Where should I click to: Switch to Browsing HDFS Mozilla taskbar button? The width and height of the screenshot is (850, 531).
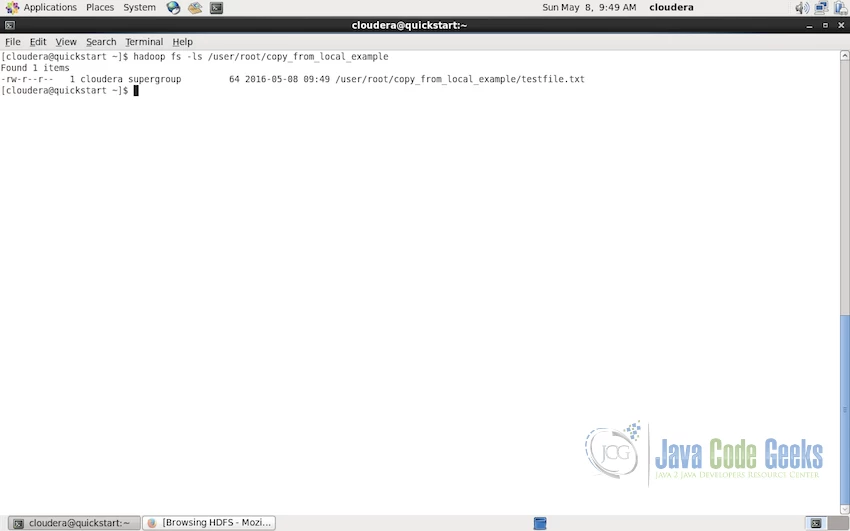pos(209,523)
